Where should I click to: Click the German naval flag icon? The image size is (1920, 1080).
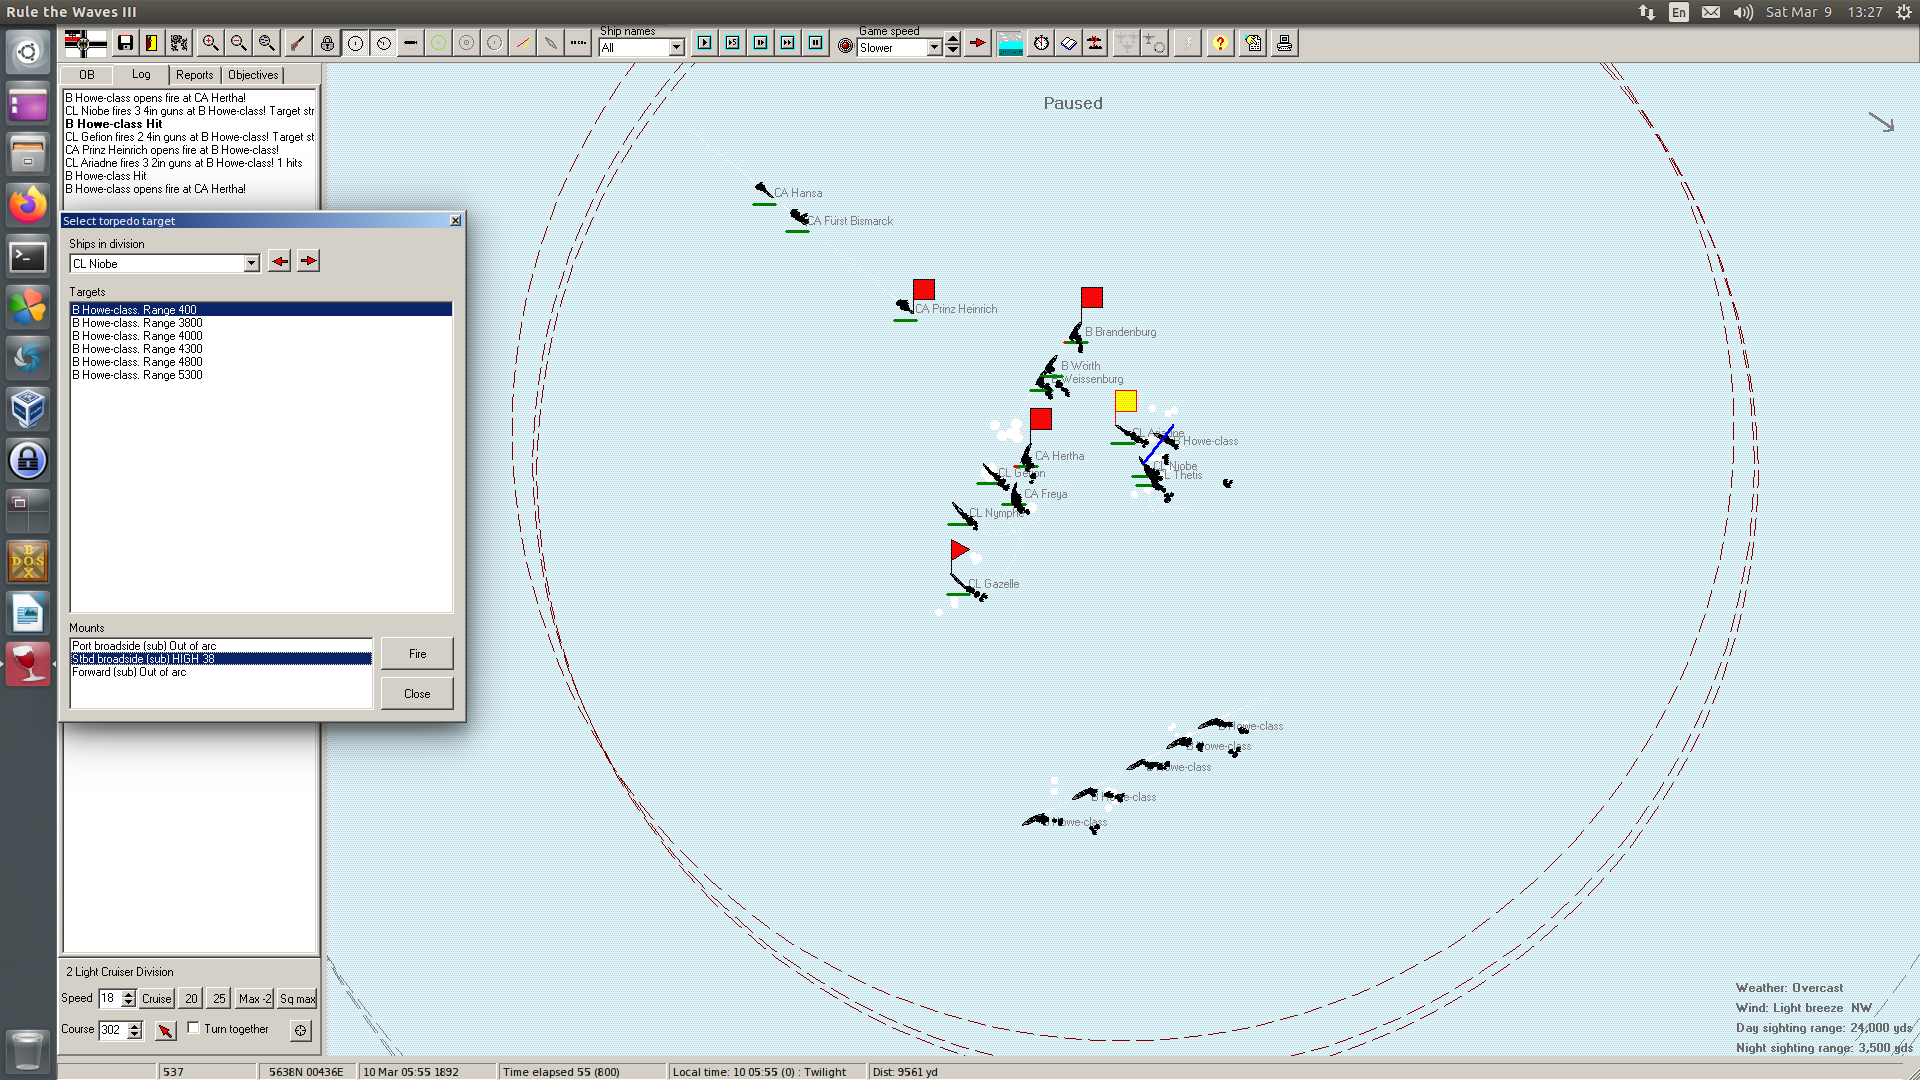85,43
